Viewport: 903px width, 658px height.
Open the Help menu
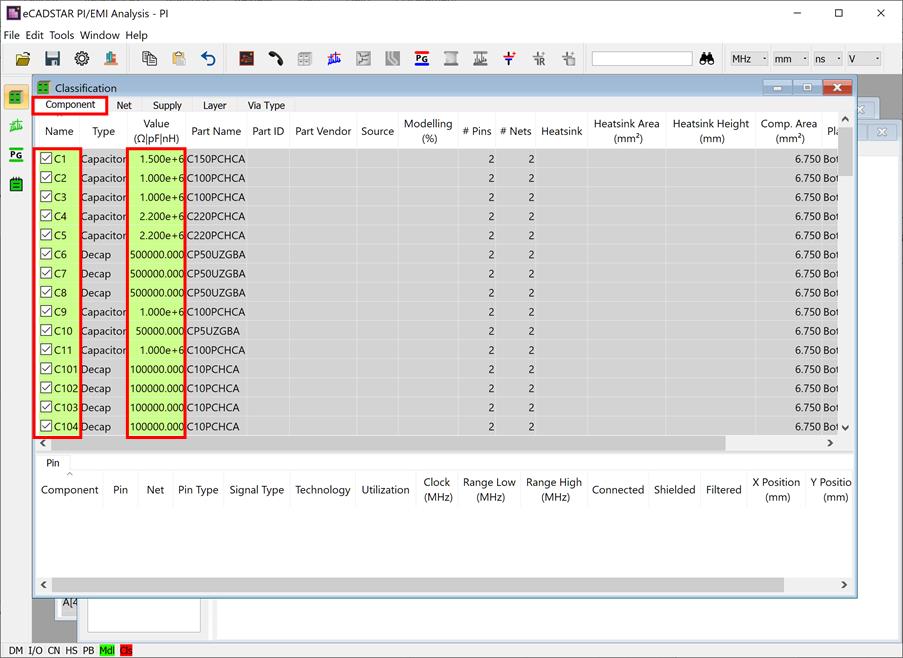pos(136,35)
